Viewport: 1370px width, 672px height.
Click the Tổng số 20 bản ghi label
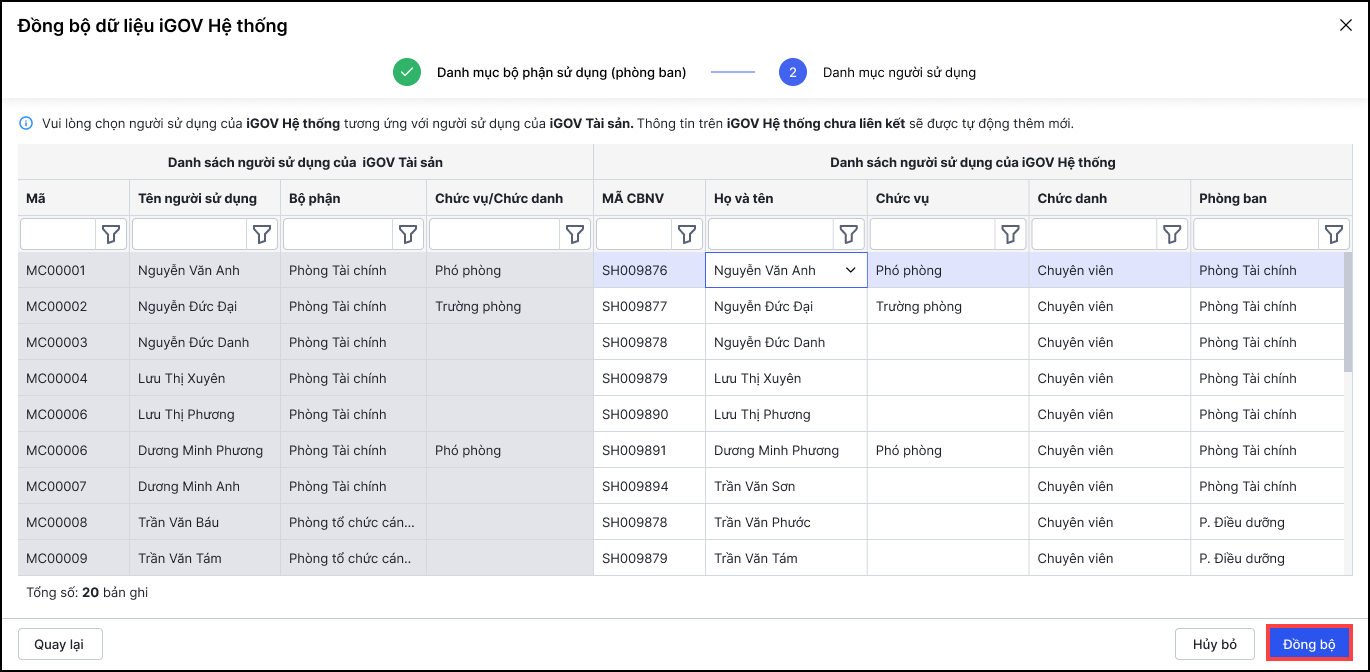(x=87, y=592)
